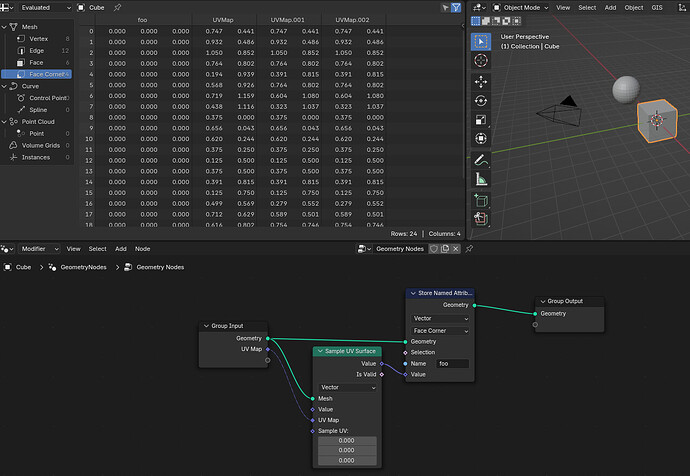690x476 pixels.
Task: Click fifth selection mode icon (intersect)
Action: (516, 21)
